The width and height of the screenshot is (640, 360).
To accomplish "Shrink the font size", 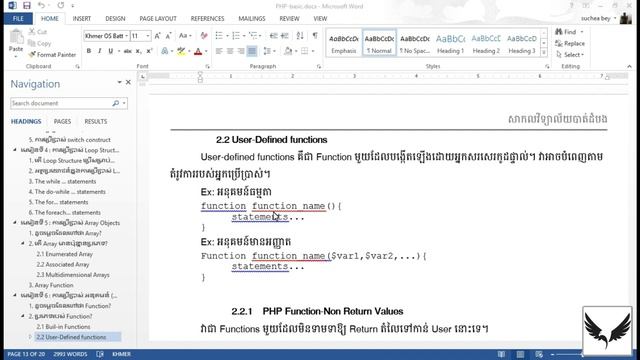I will [168, 36].
